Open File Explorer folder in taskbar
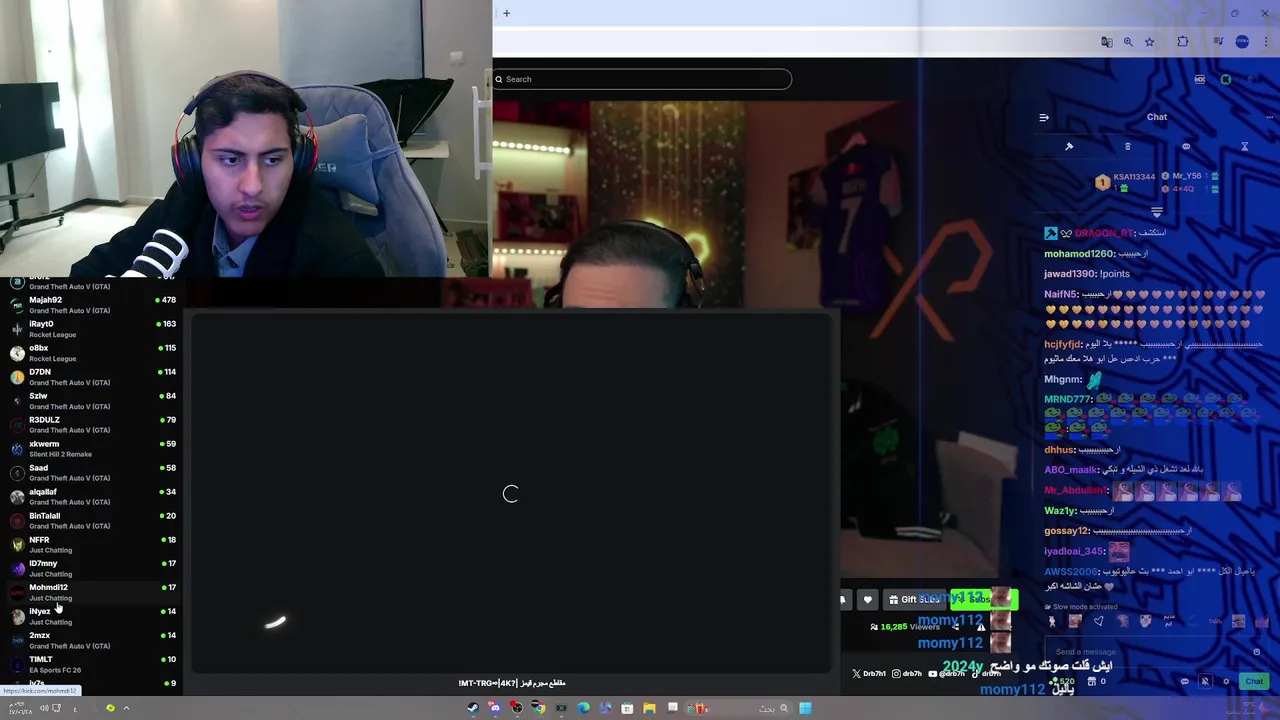Screen dimensions: 1280x720 point(649,708)
